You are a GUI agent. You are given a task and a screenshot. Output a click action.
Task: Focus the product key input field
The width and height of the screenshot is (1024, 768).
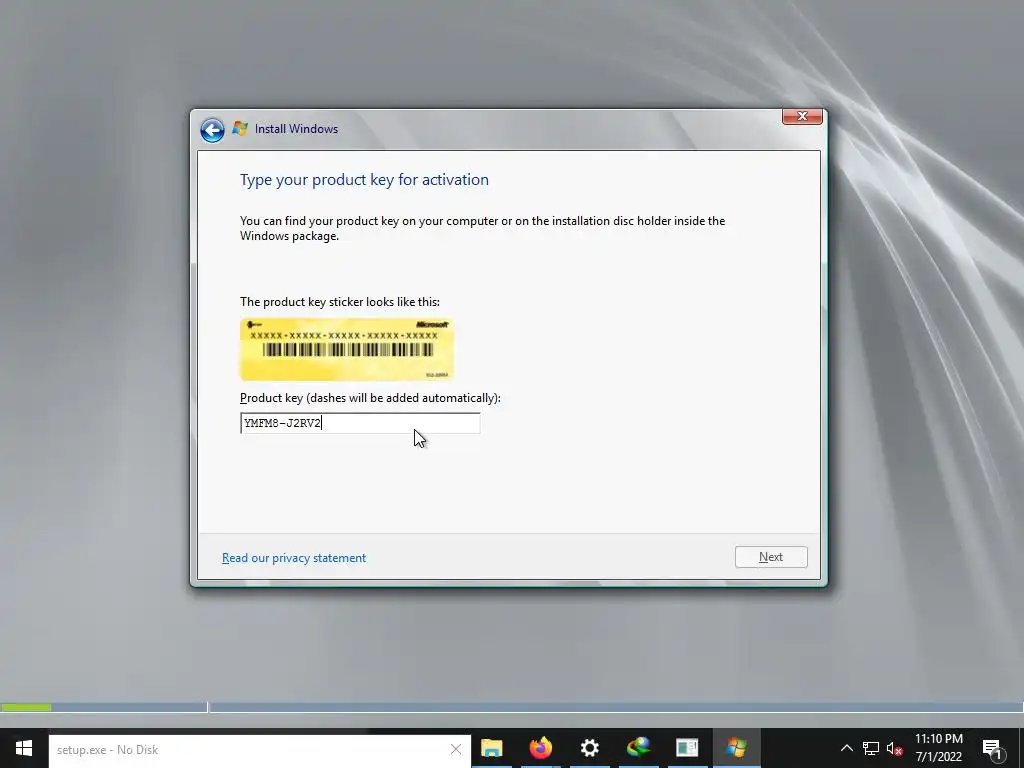(360, 423)
